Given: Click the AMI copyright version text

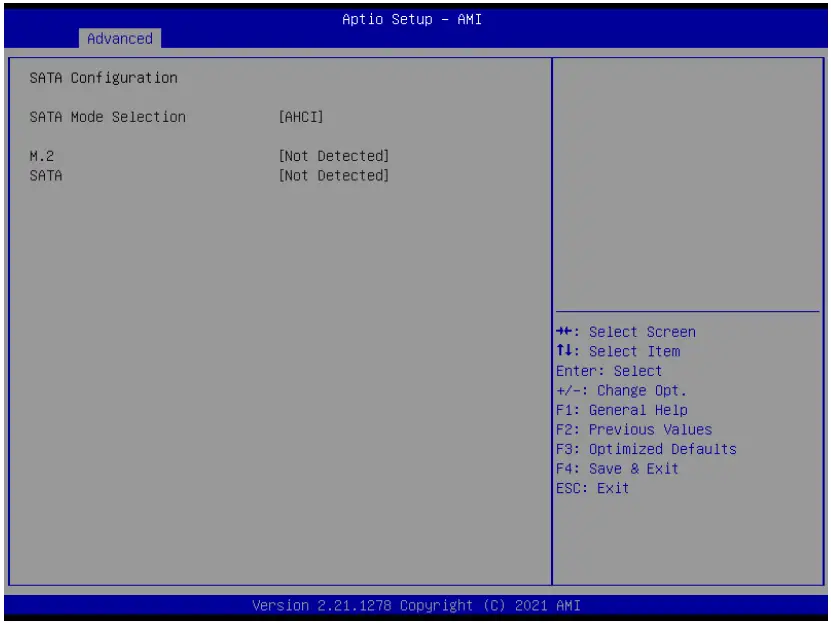Looking at the screenshot, I should [x=415, y=605].
